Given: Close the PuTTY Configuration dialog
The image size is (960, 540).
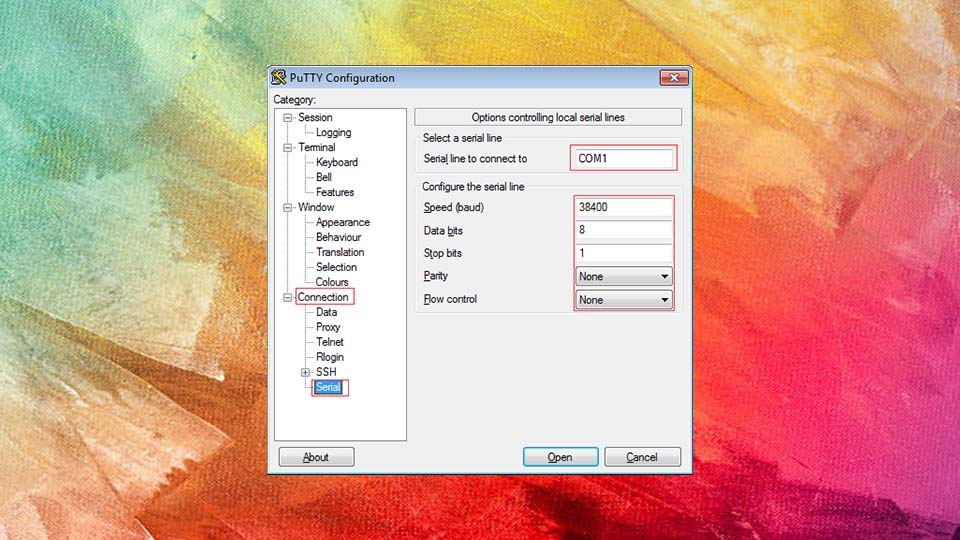Looking at the screenshot, I should coord(673,78).
